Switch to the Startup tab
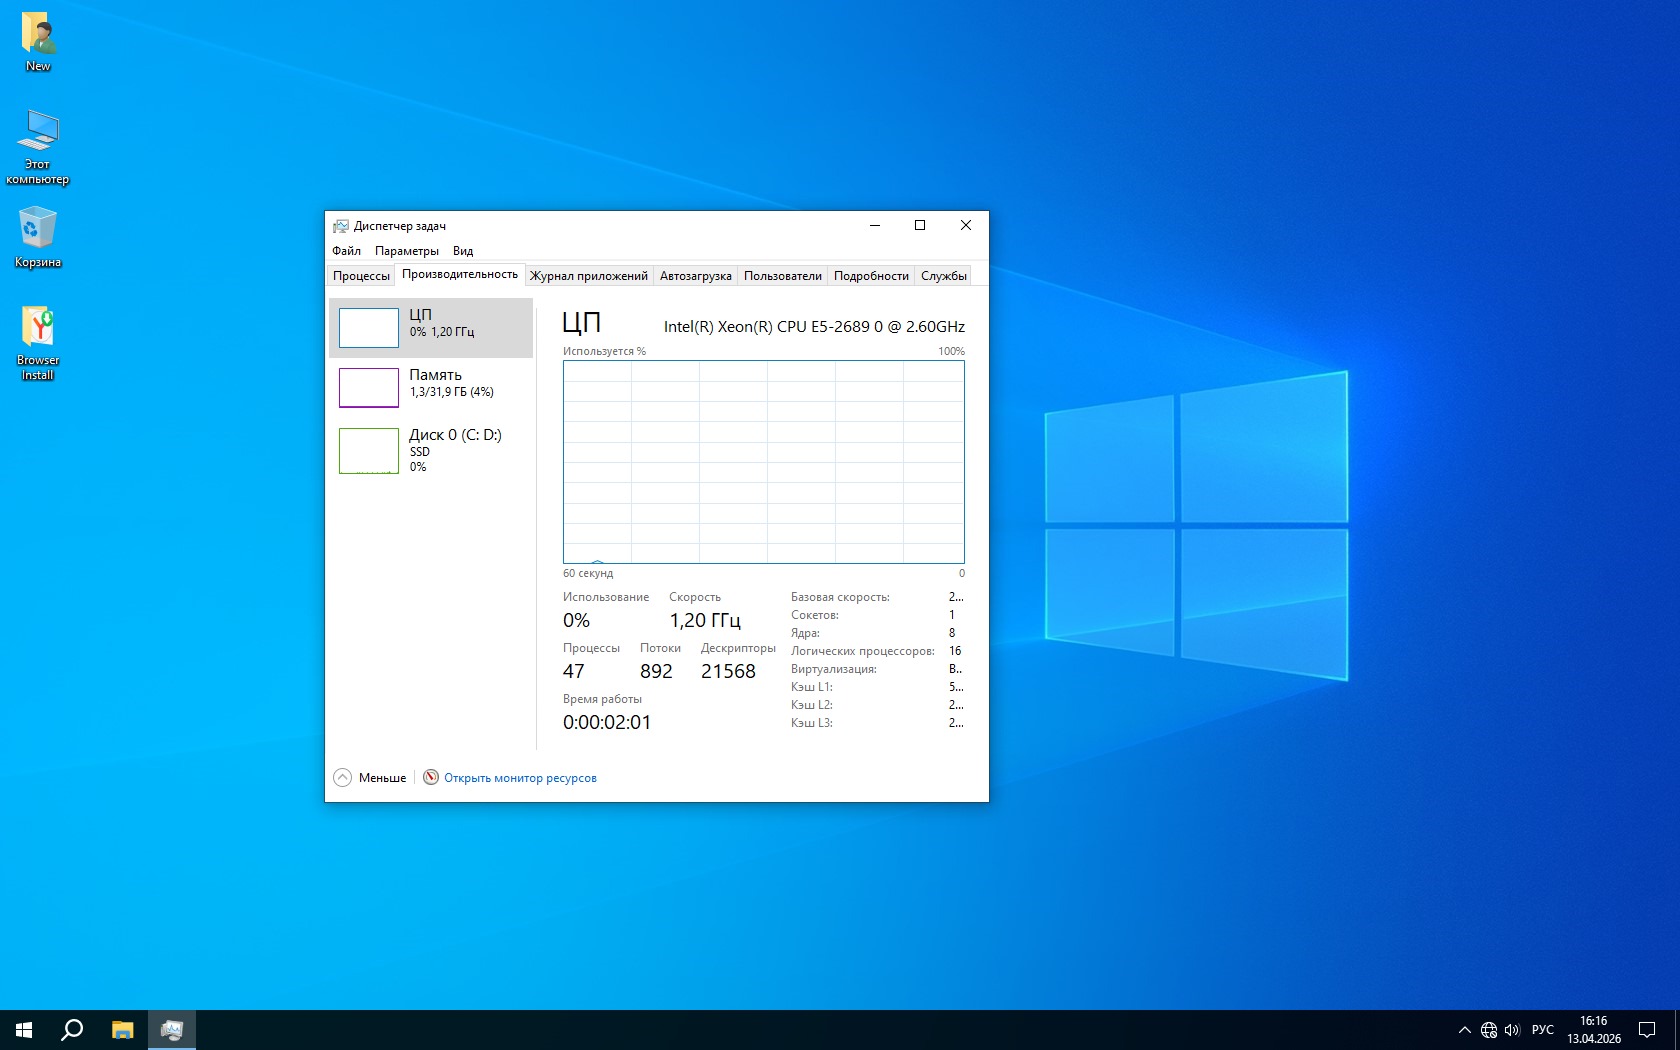 [x=695, y=276]
